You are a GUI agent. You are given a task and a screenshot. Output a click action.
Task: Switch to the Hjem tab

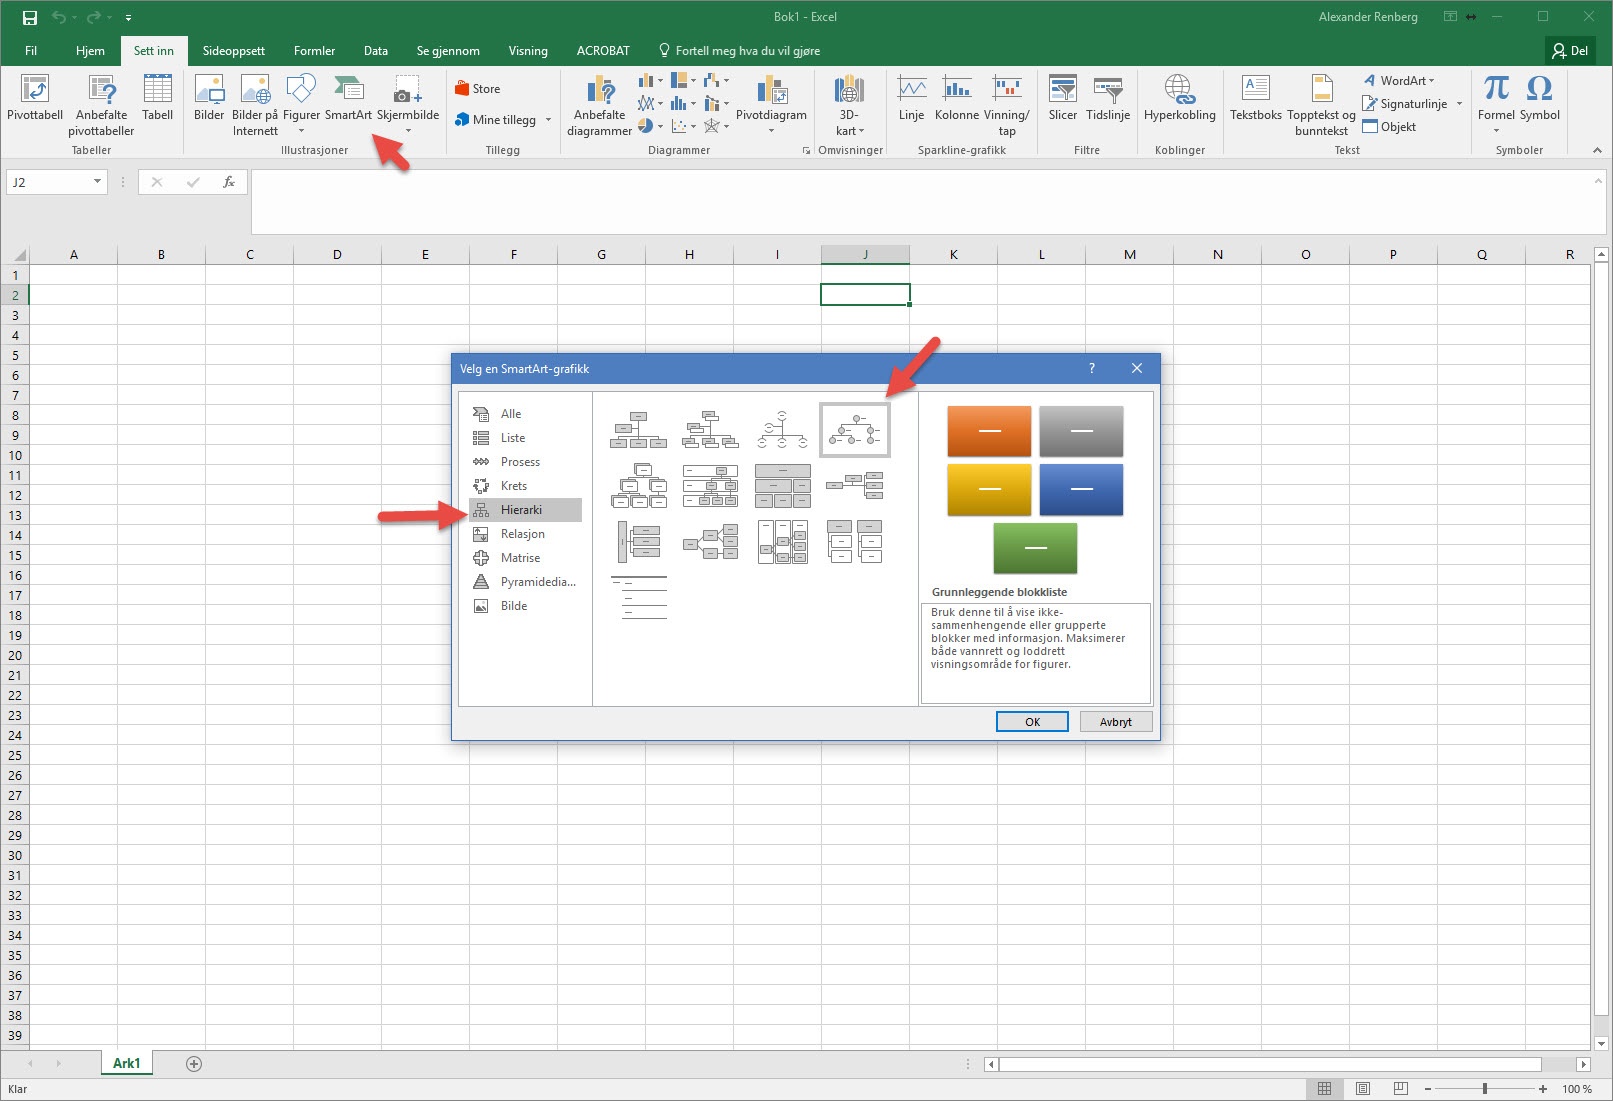tap(90, 51)
